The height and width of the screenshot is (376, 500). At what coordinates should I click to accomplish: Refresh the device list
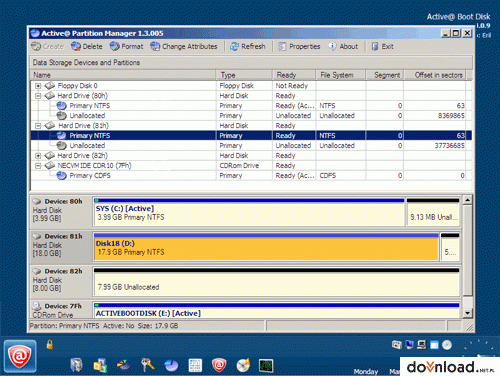pos(248,47)
